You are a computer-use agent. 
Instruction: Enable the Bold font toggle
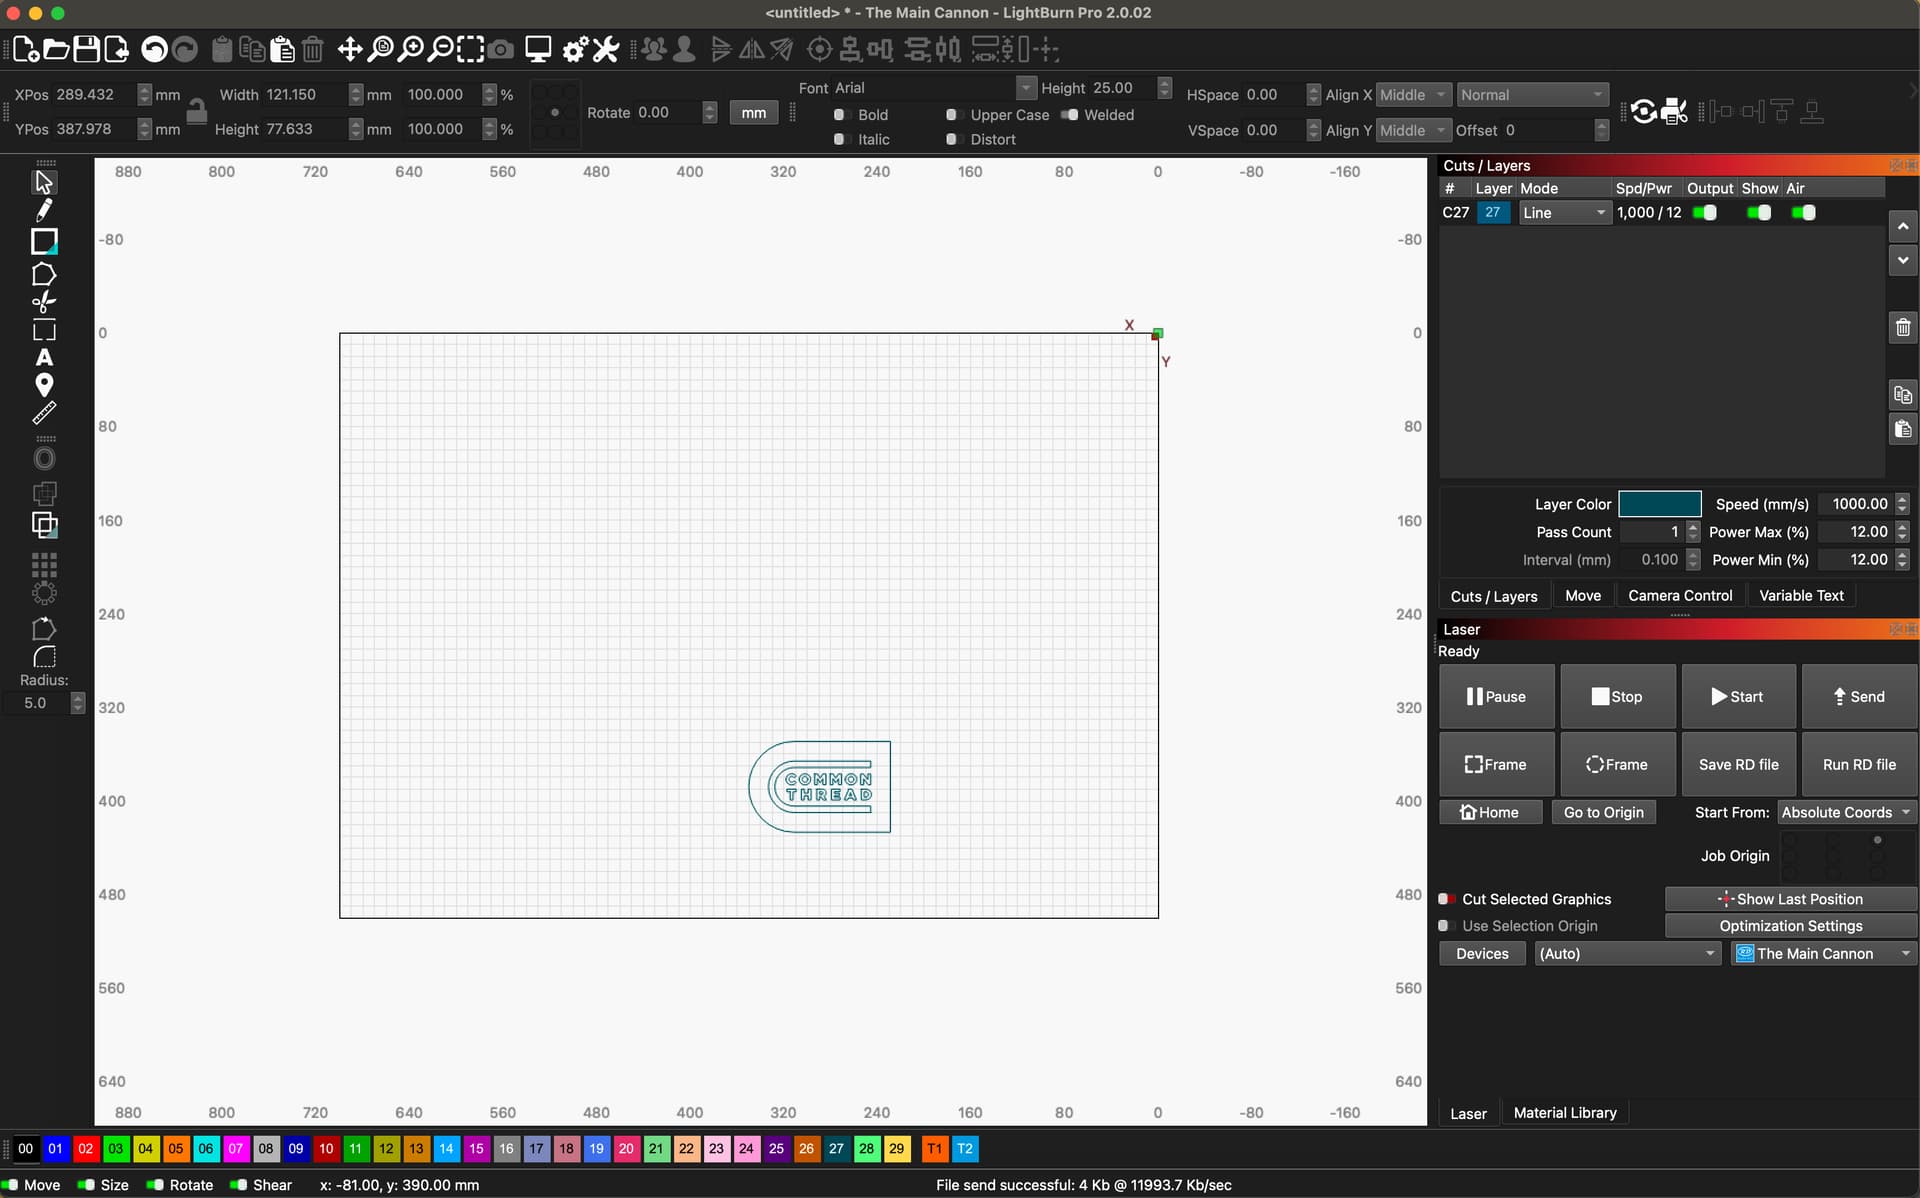click(x=840, y=115)
